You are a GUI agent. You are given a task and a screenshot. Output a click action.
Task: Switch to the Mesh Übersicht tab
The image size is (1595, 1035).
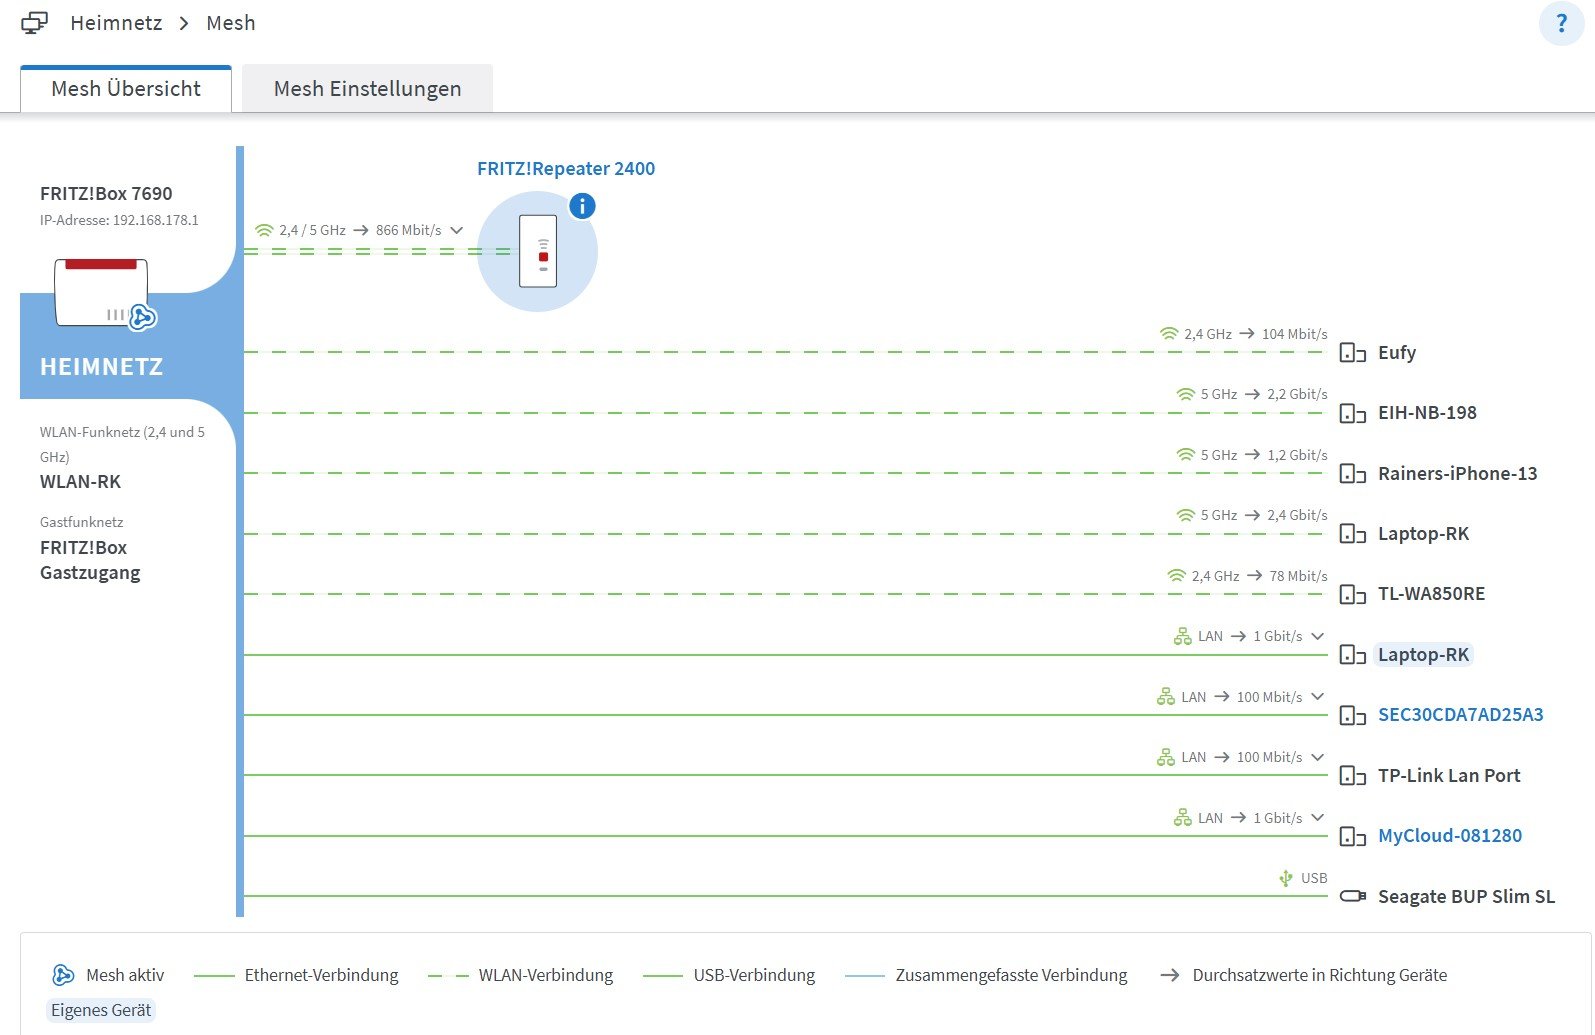coord(126,89)
